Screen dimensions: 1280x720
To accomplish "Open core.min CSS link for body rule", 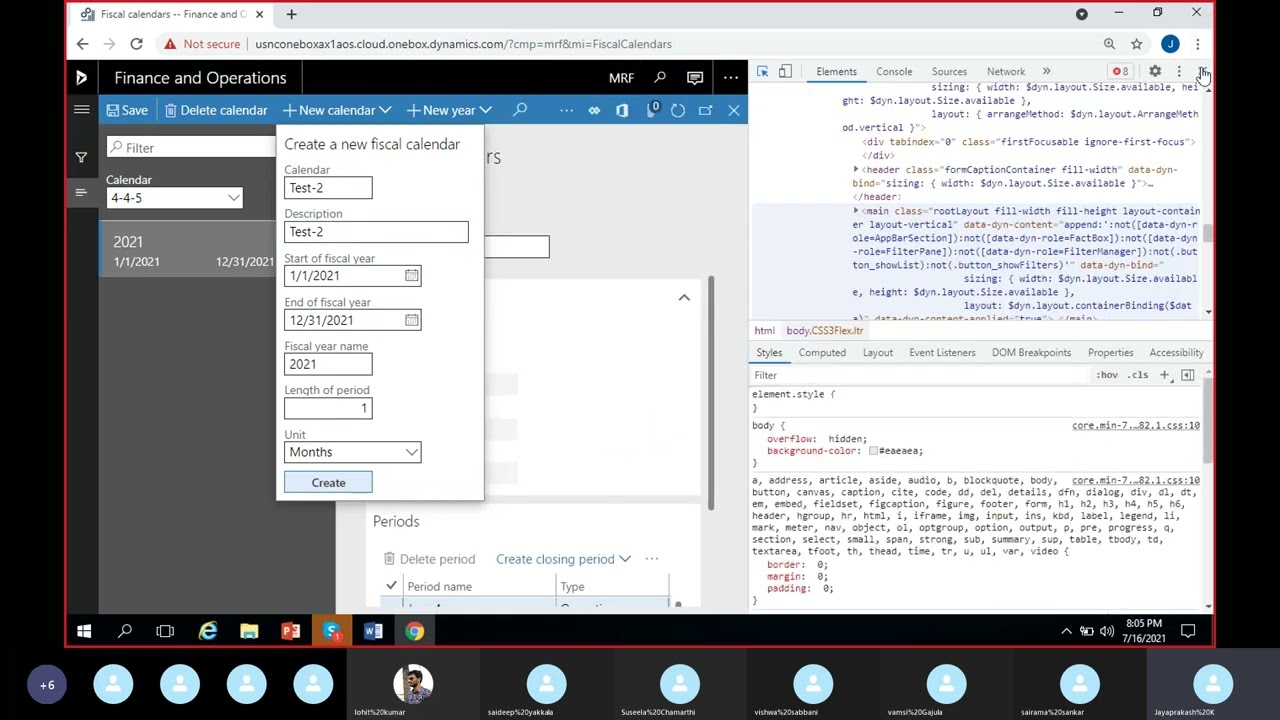I will 1136,426.
